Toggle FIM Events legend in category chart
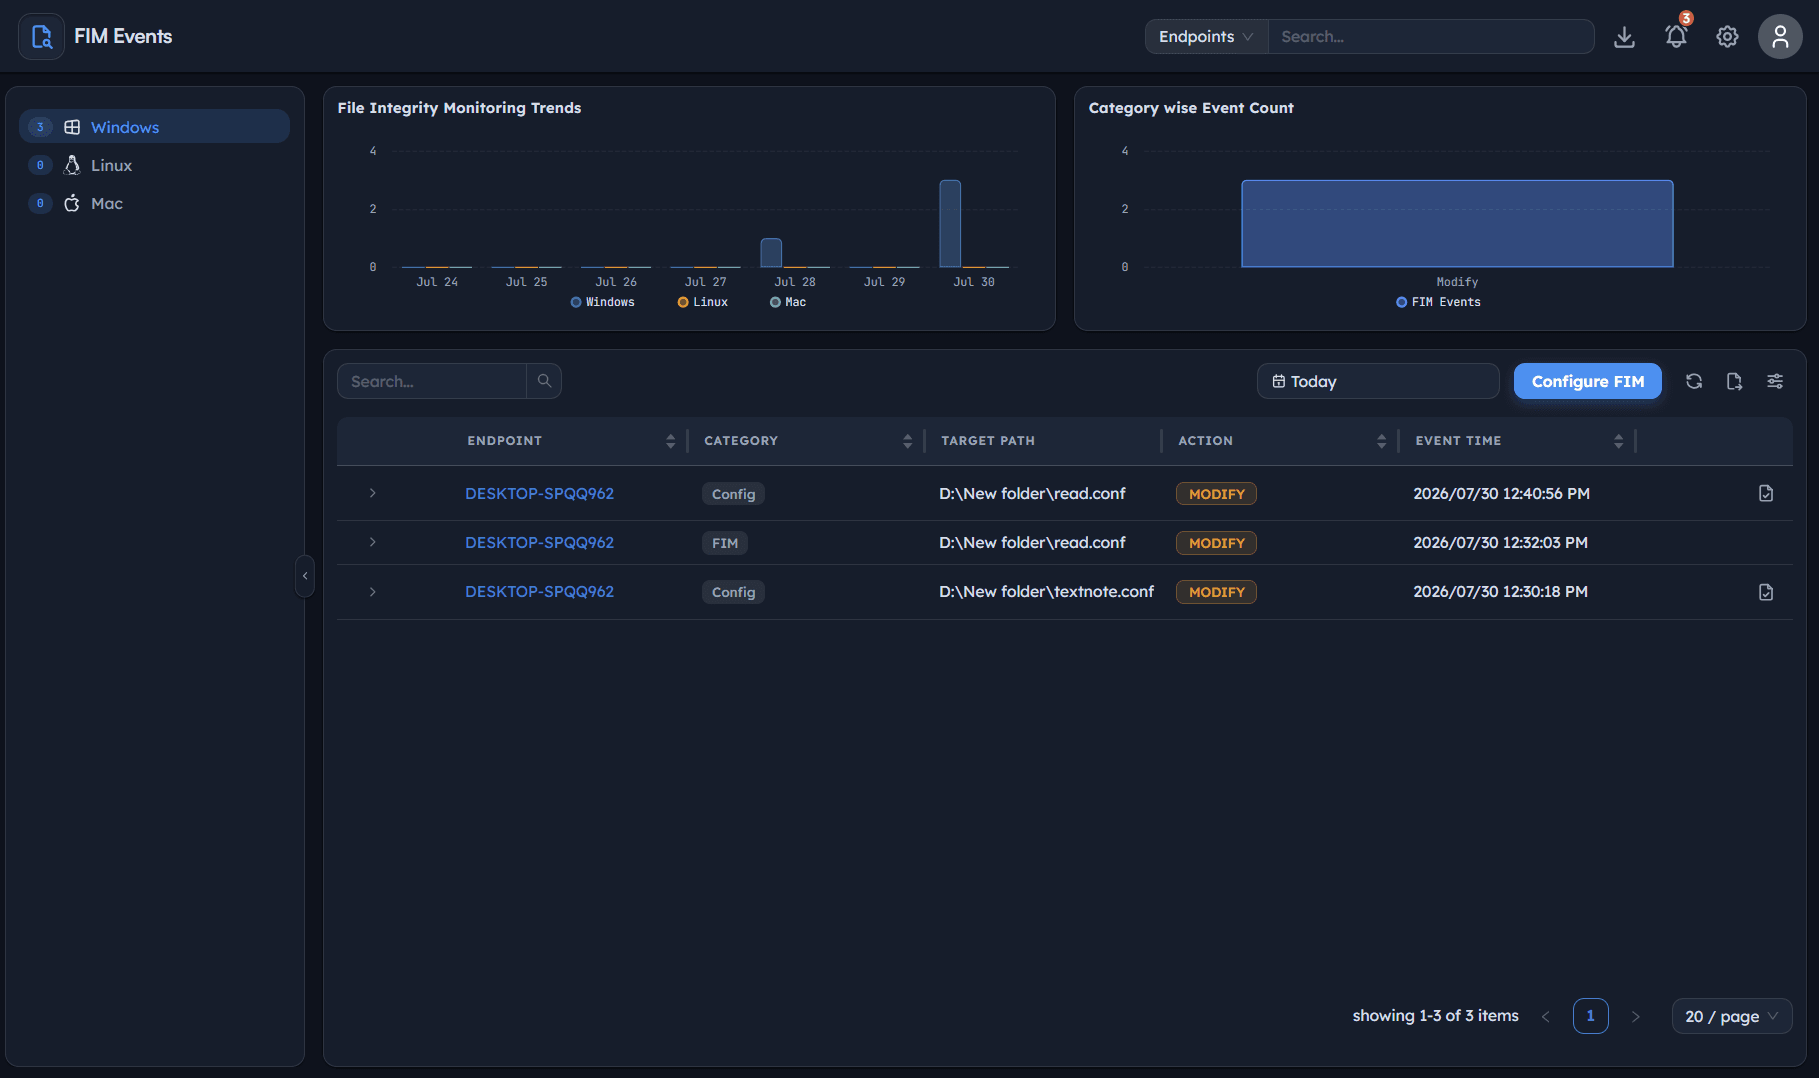 click(x=1439, y=302)
